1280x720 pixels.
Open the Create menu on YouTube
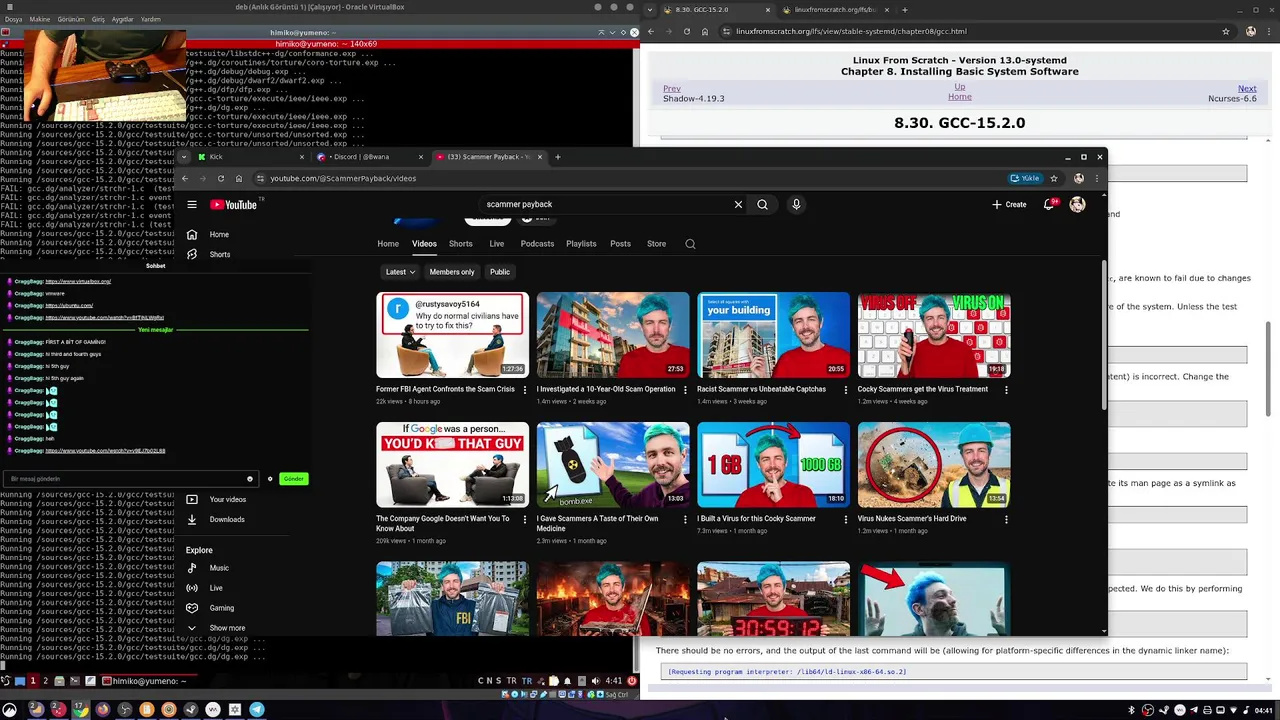1009,204
